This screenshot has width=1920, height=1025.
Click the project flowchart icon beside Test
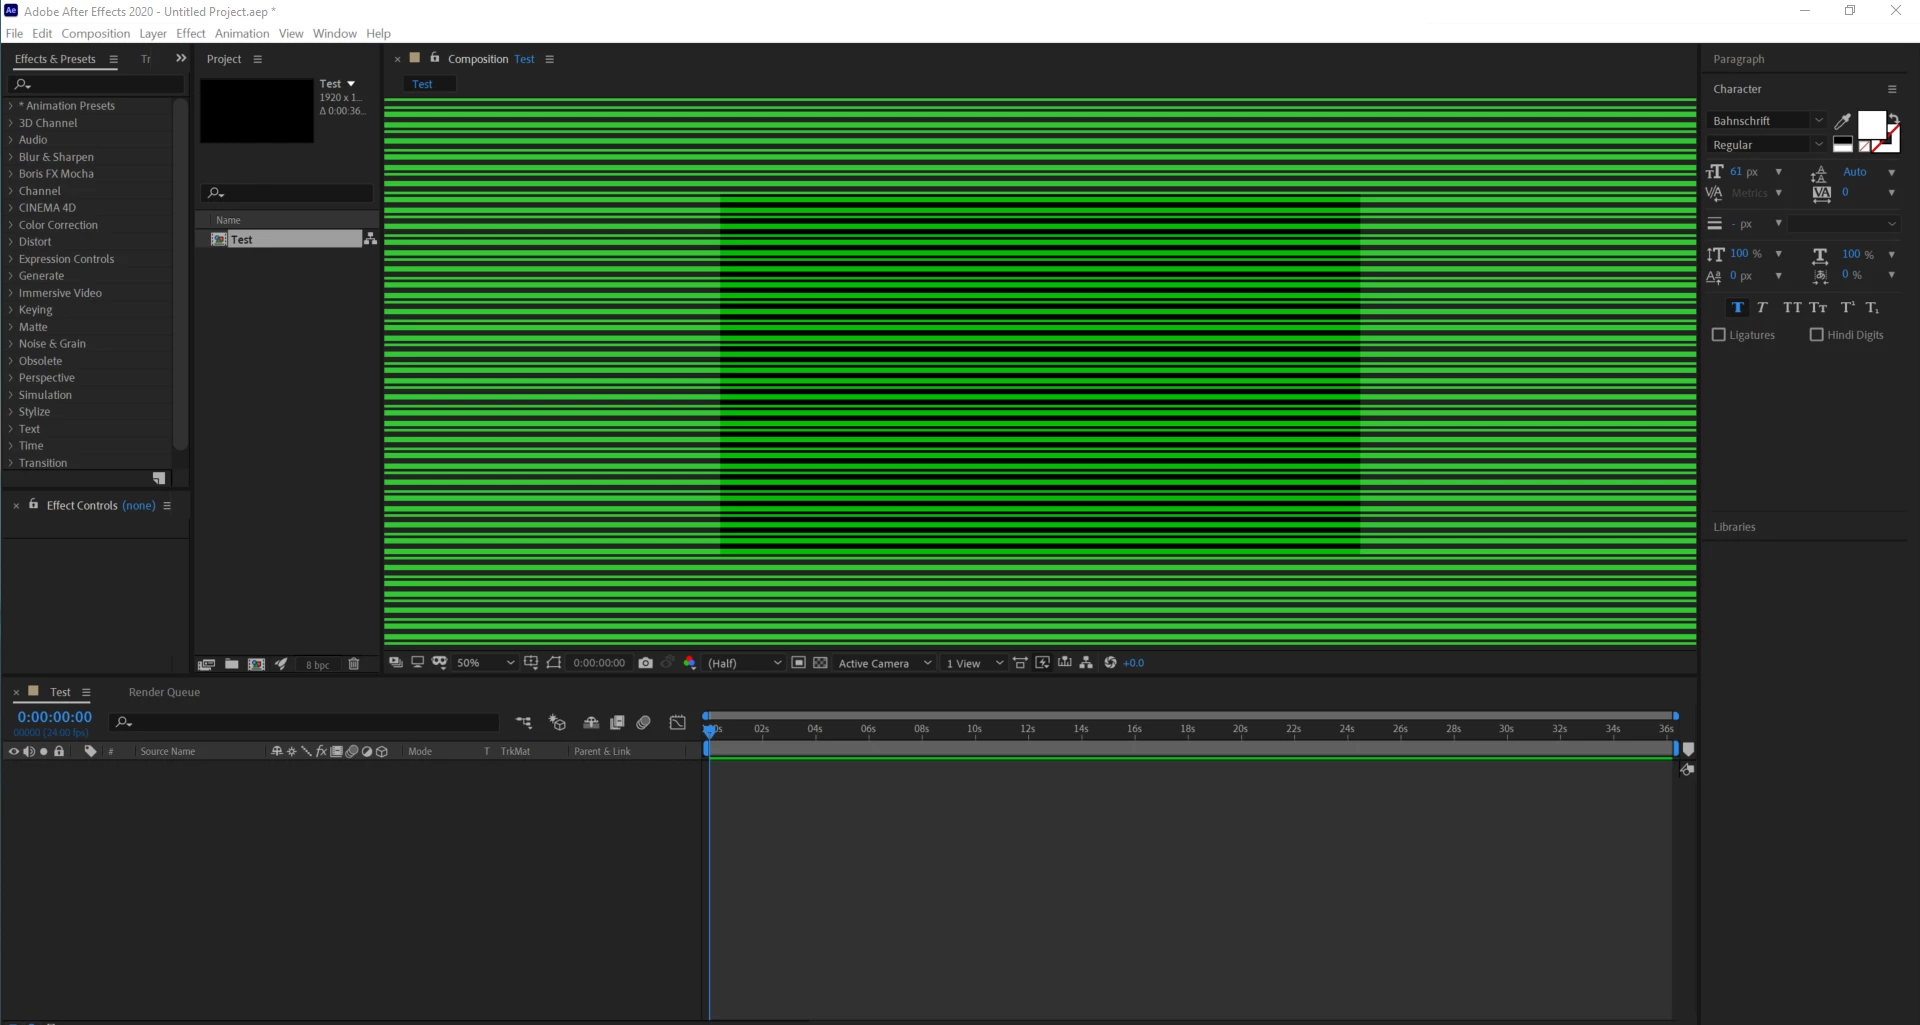click(x=370, y=239)
